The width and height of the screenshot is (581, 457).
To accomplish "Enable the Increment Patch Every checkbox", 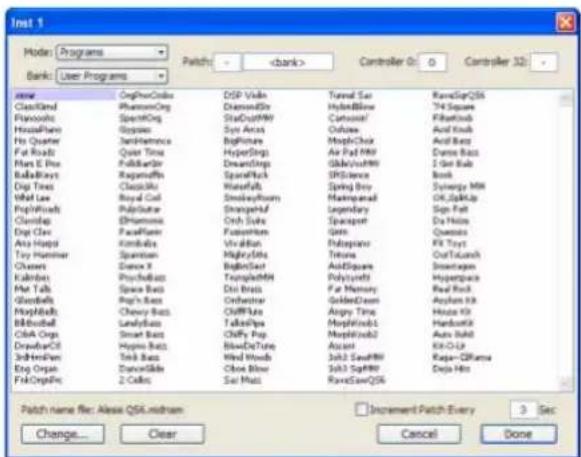I will [361, 410].
